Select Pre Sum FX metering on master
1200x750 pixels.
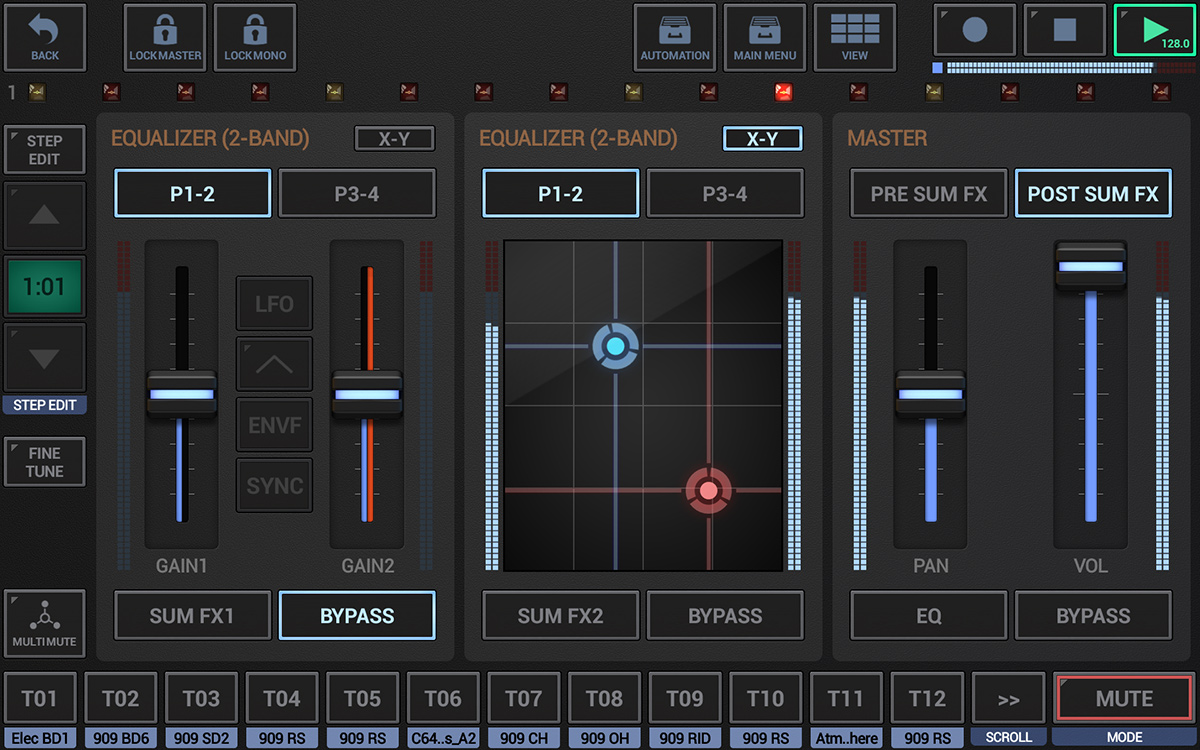tap(928, 193)
